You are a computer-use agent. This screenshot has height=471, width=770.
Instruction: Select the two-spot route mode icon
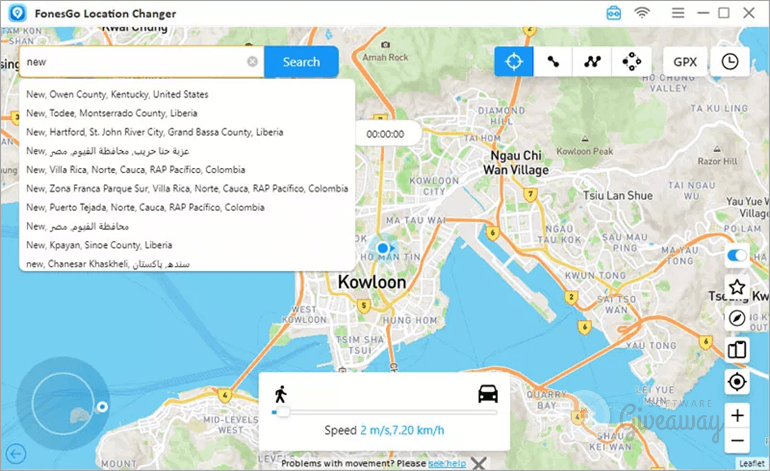553,62
